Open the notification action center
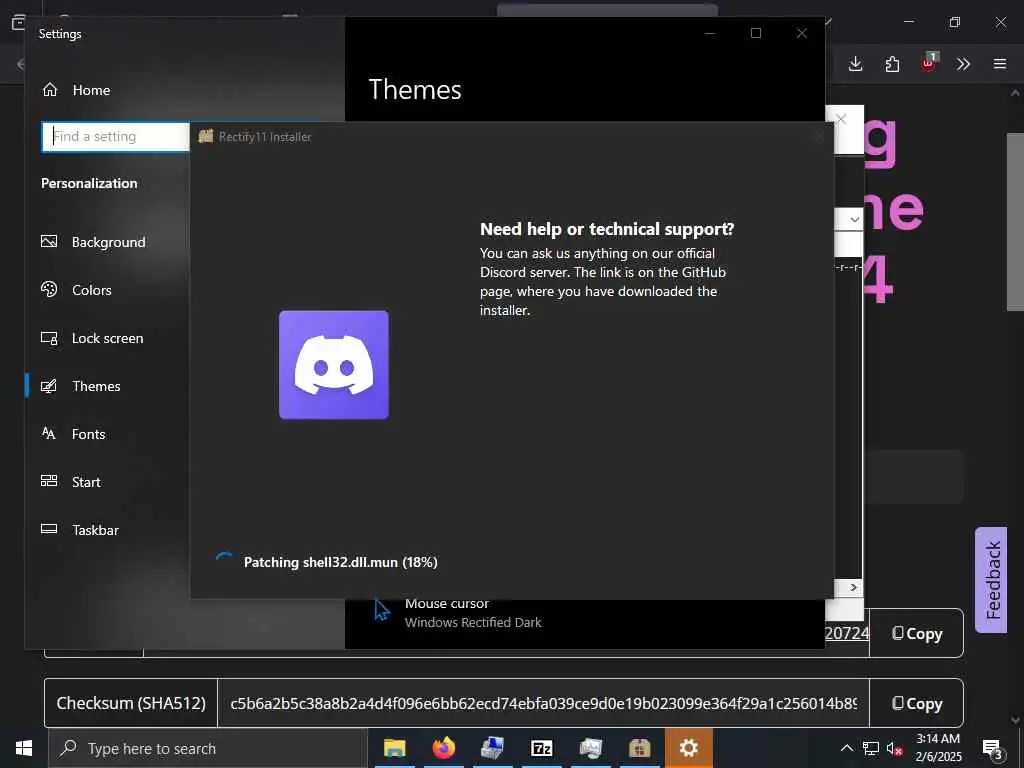This screenshot has height=768, width=1024. (x=992, y=749)
